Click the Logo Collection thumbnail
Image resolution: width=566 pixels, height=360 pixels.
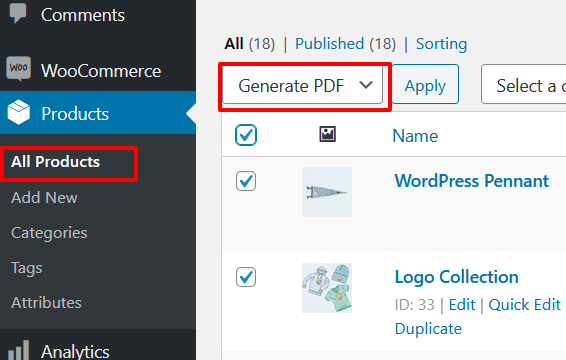[x=327, y=288]
